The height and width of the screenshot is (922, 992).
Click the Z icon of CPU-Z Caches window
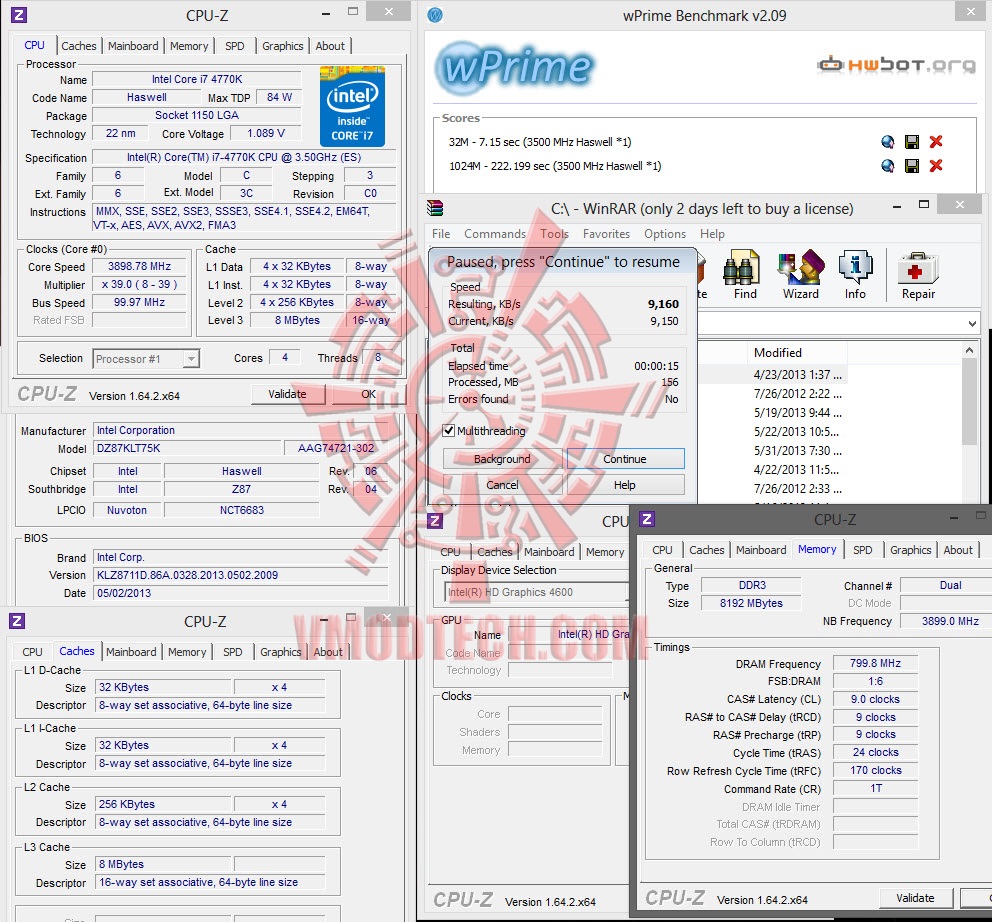click(x=17, y=621)
